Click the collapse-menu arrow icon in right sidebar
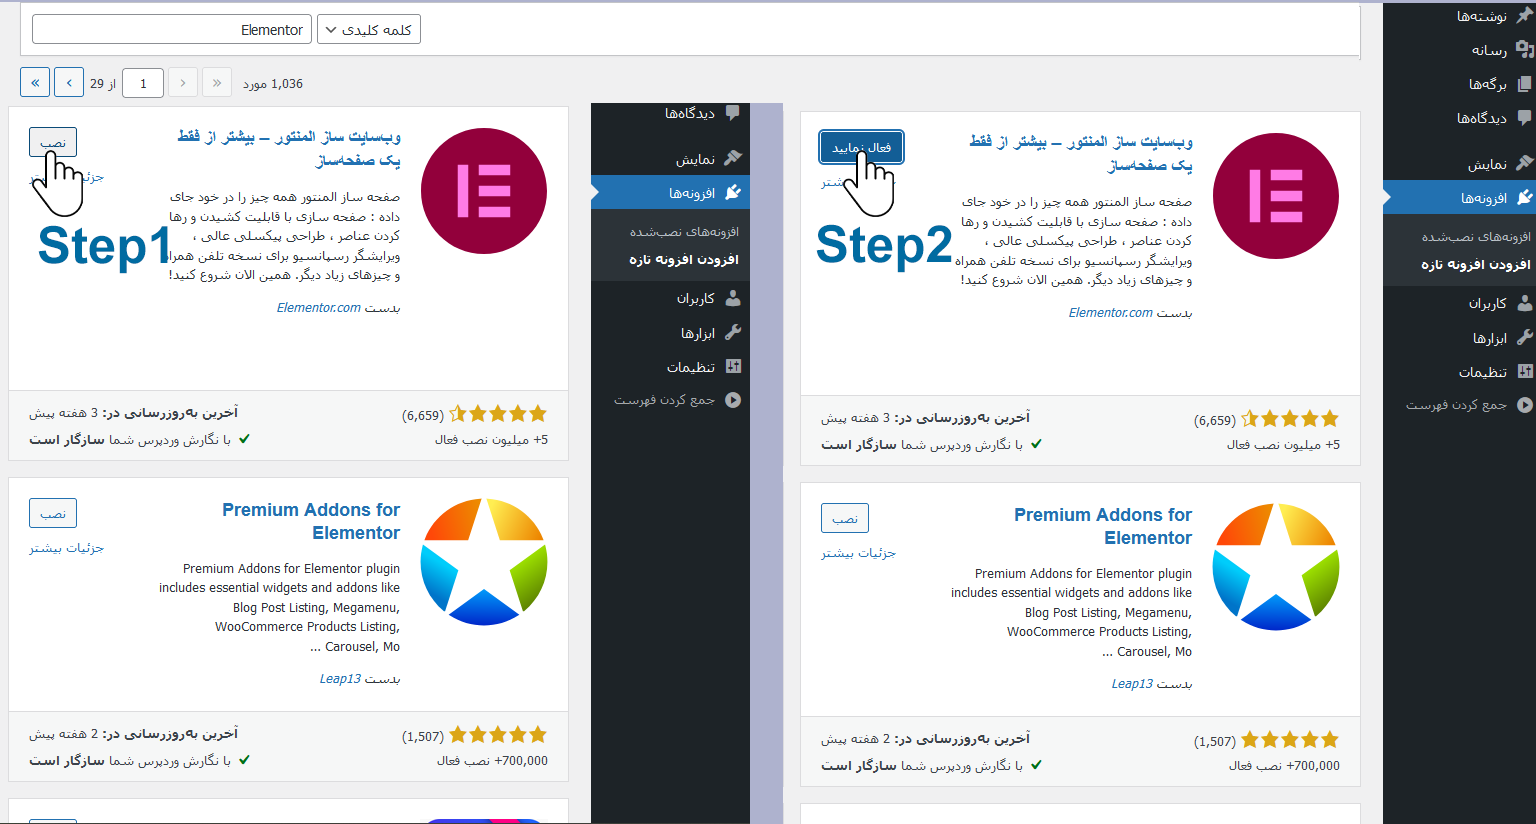1536x824 pixels. (1524, 405)
